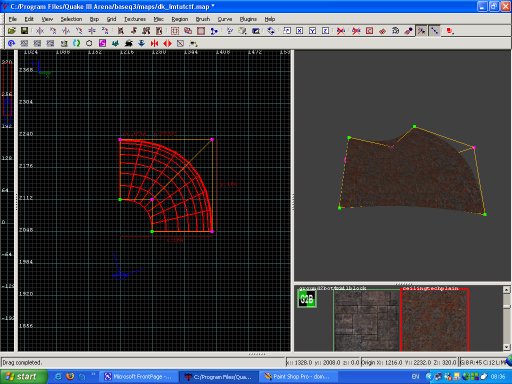Click the red arrows pointing inward icon
This screenshot has height=384, width=512.
click(x=154, y=43)
